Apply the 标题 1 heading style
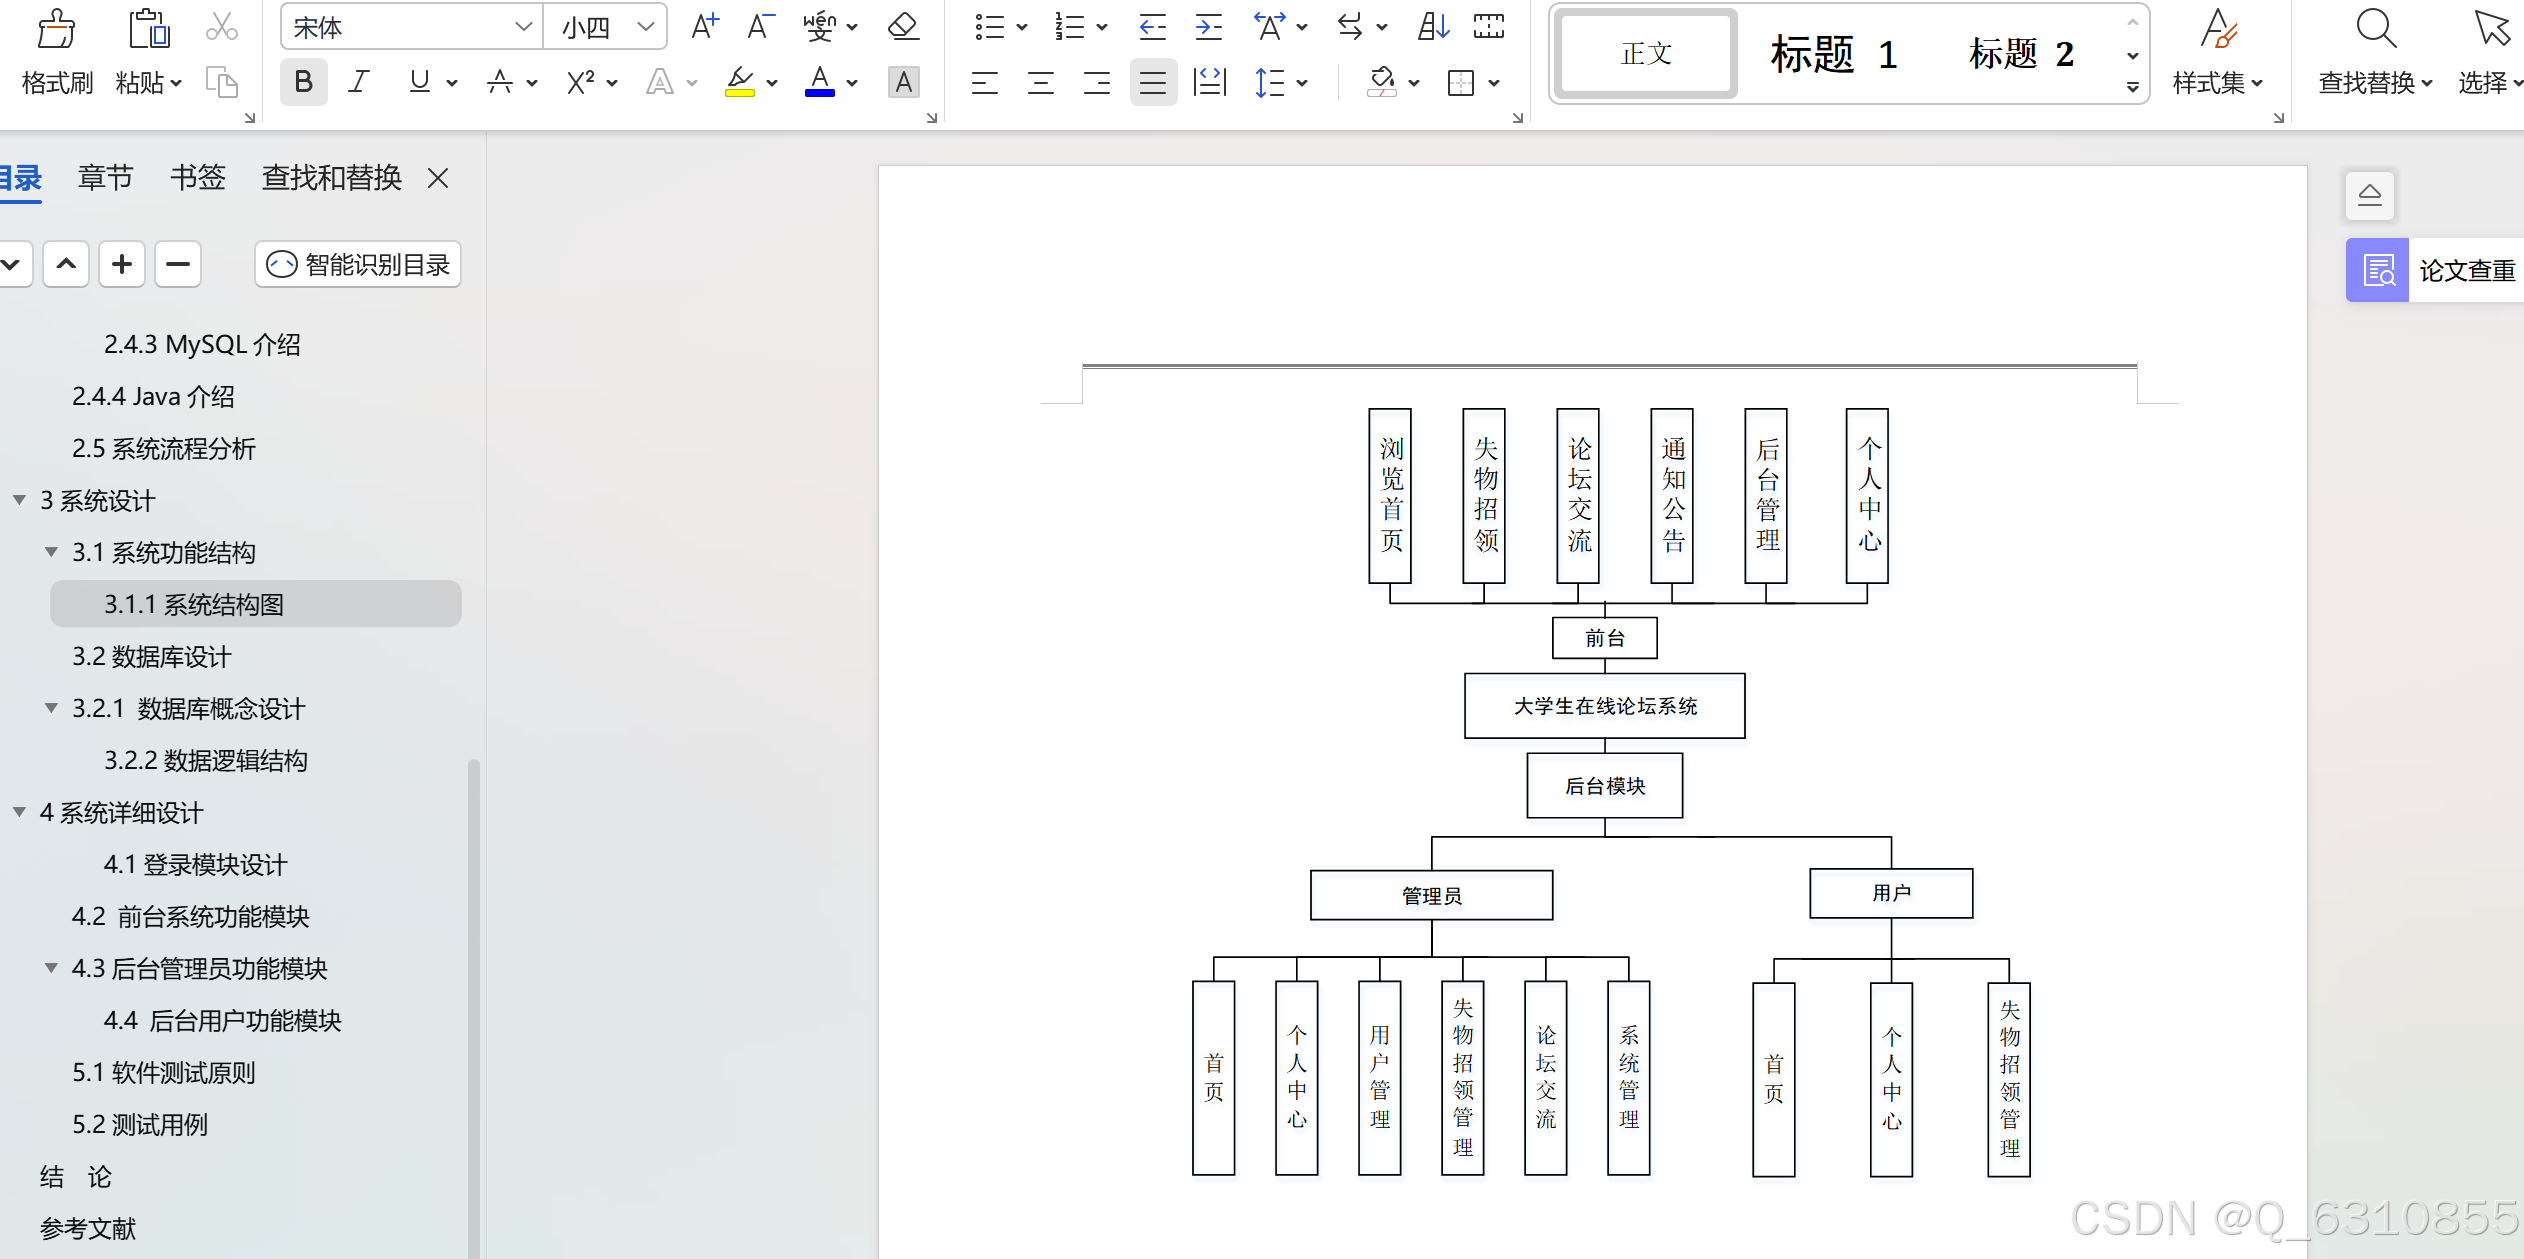Viewport: 2524px width, 1259px height. pyautogui.click(x=1834, y=53)
